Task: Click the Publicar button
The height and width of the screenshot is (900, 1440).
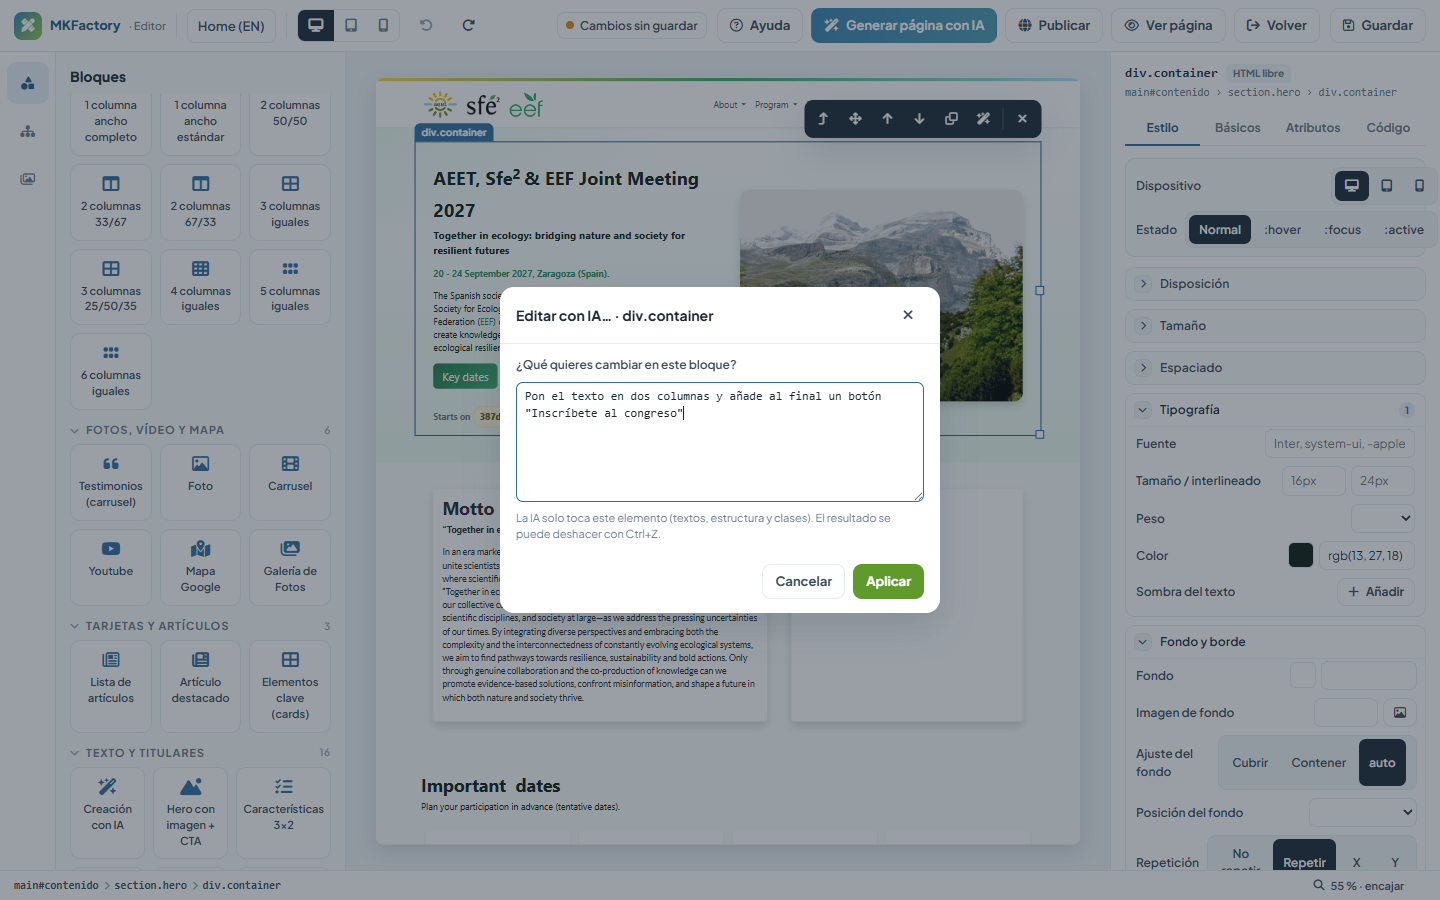Action: pyautogui.click(x=1054, y=25)
